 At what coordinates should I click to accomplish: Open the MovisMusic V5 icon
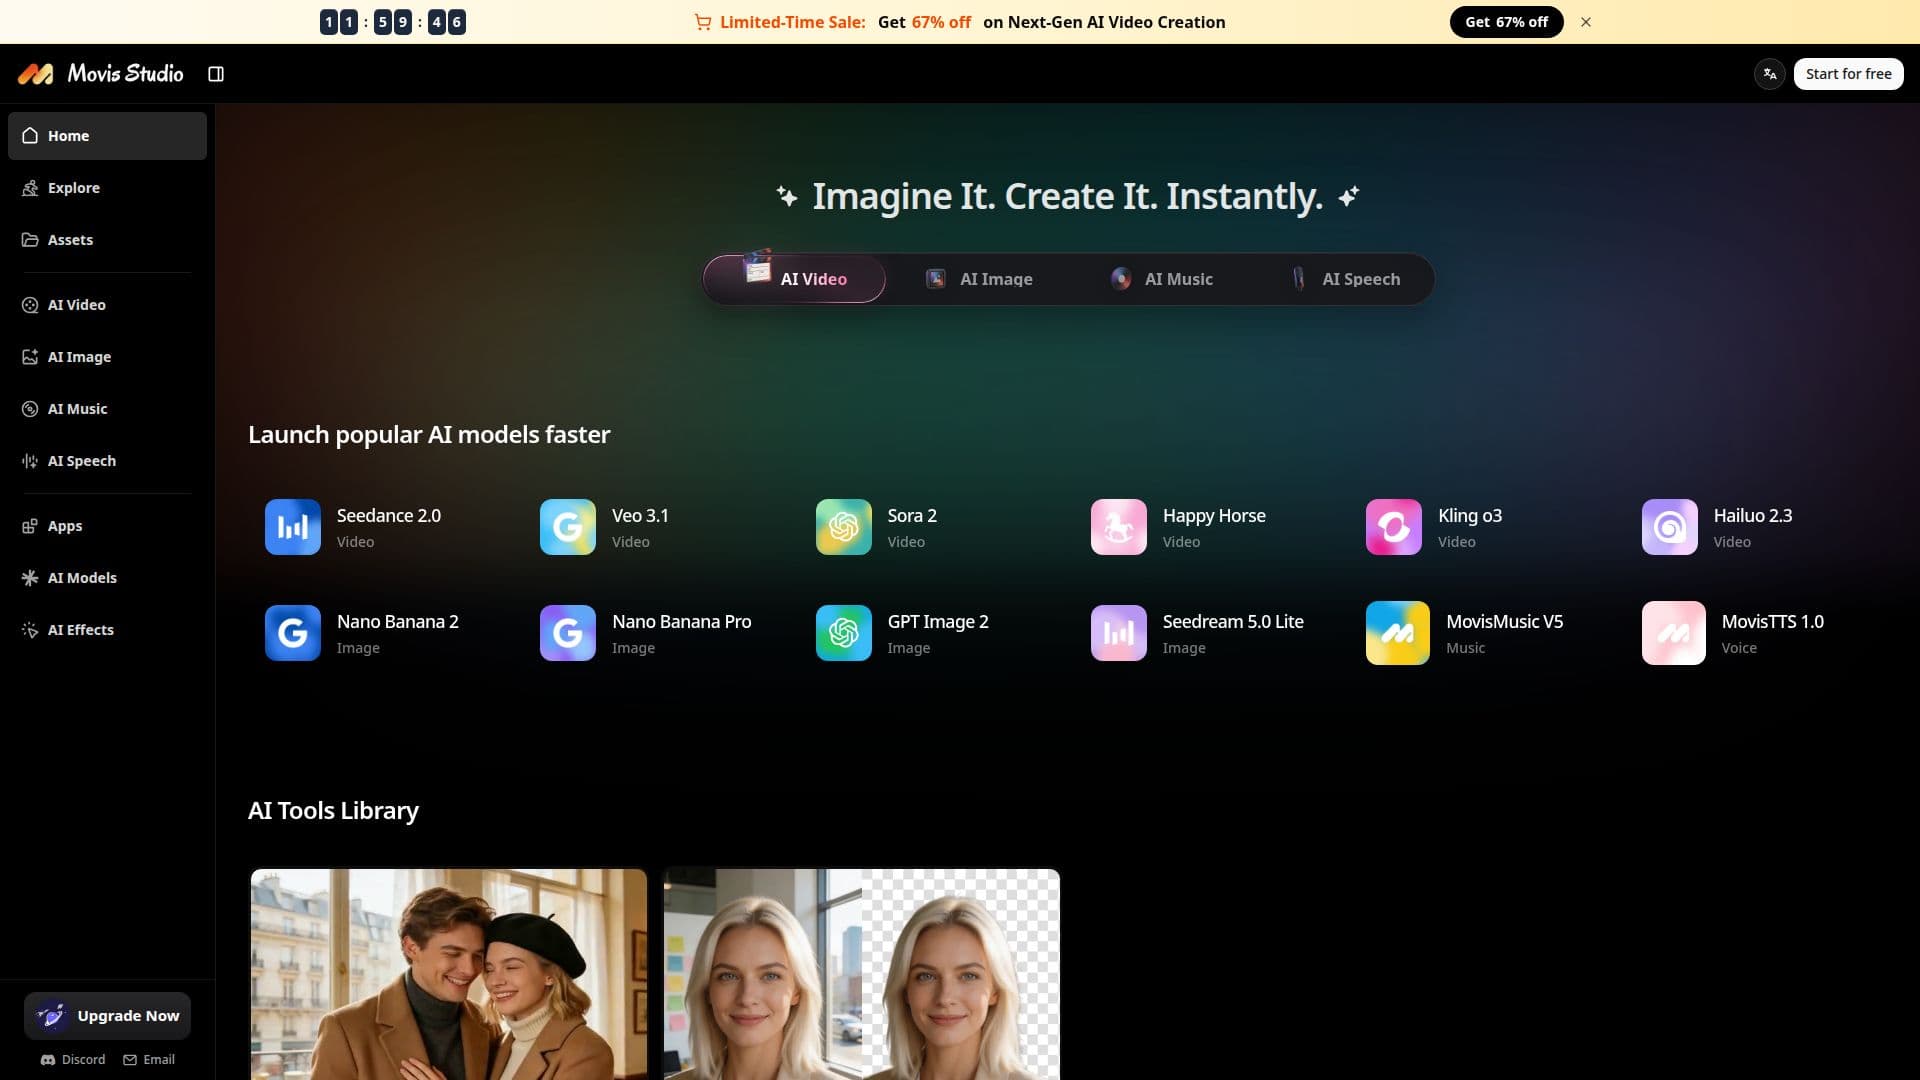tap(1398, 633)
